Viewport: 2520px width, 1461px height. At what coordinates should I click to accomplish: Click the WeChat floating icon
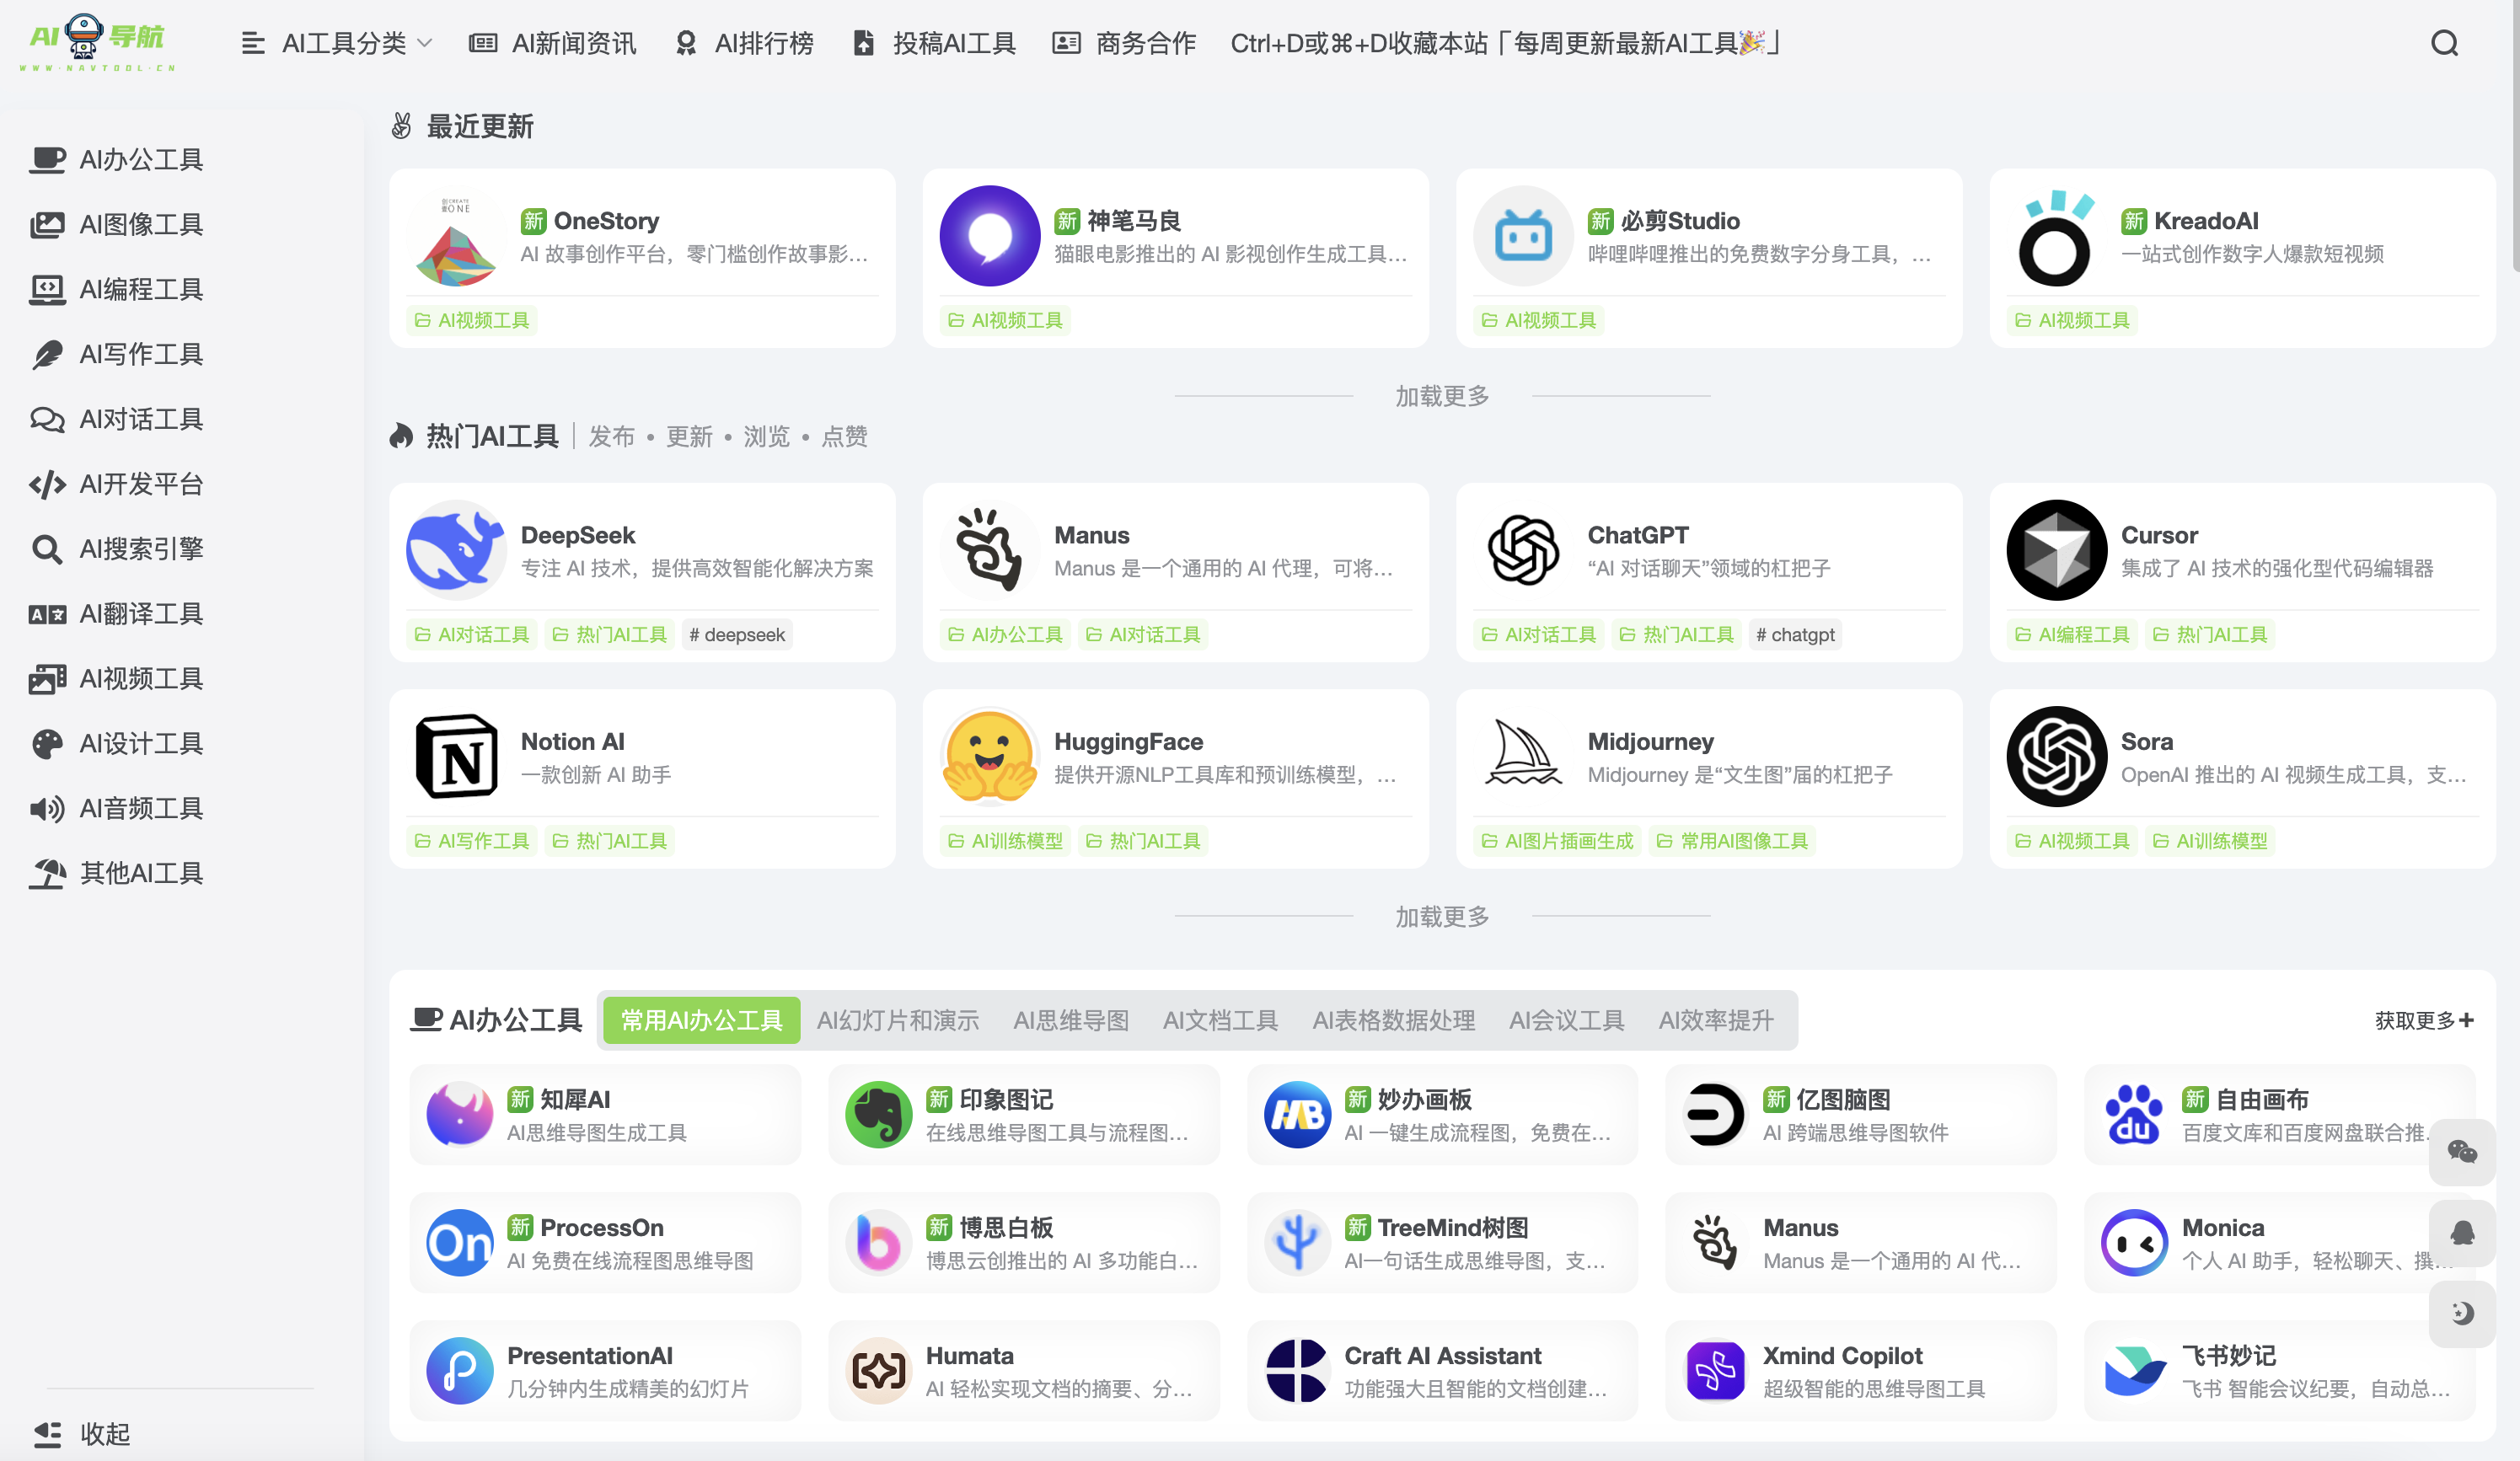tap(2461, 1152)
